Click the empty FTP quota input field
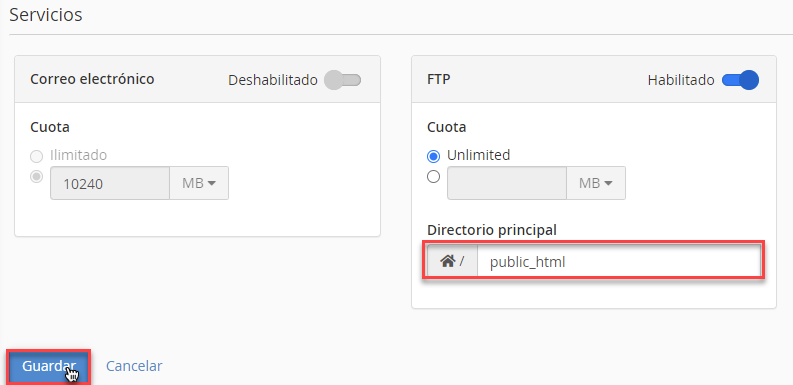The width and height of the screenshot is (793, 385). pos(507,183)
